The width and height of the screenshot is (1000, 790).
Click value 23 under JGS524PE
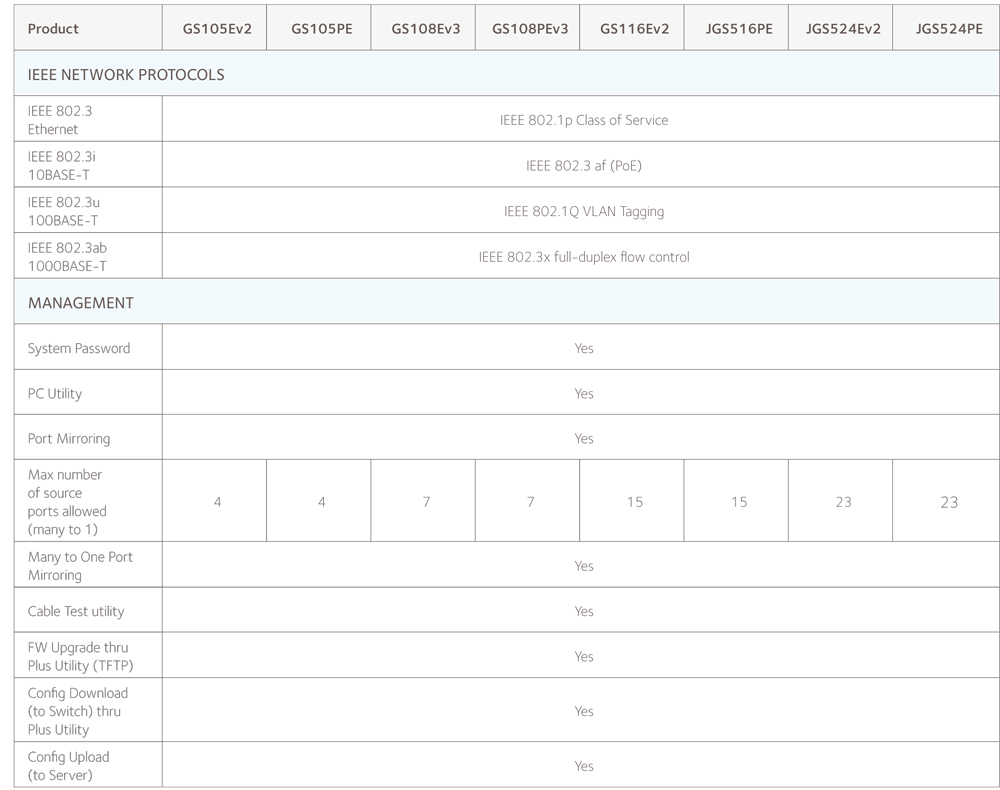(949, 502)
